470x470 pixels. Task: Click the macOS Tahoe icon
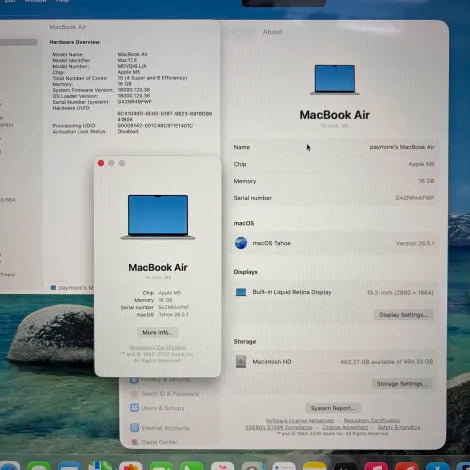coord(241,243)
